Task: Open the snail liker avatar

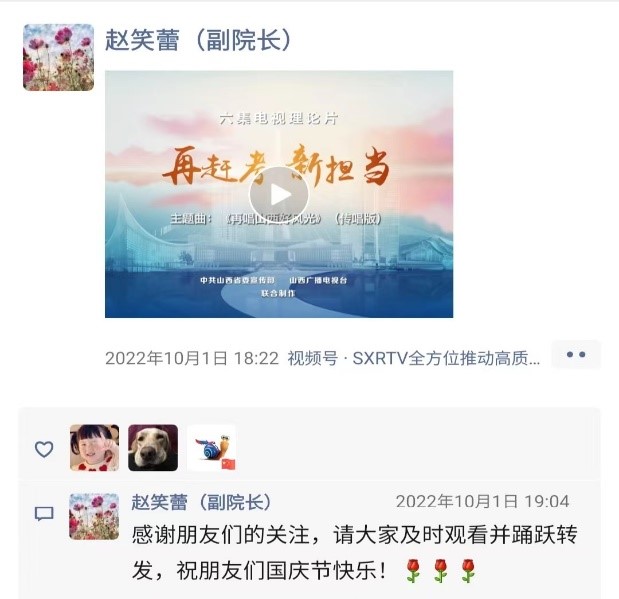Action: pos(212,448)
